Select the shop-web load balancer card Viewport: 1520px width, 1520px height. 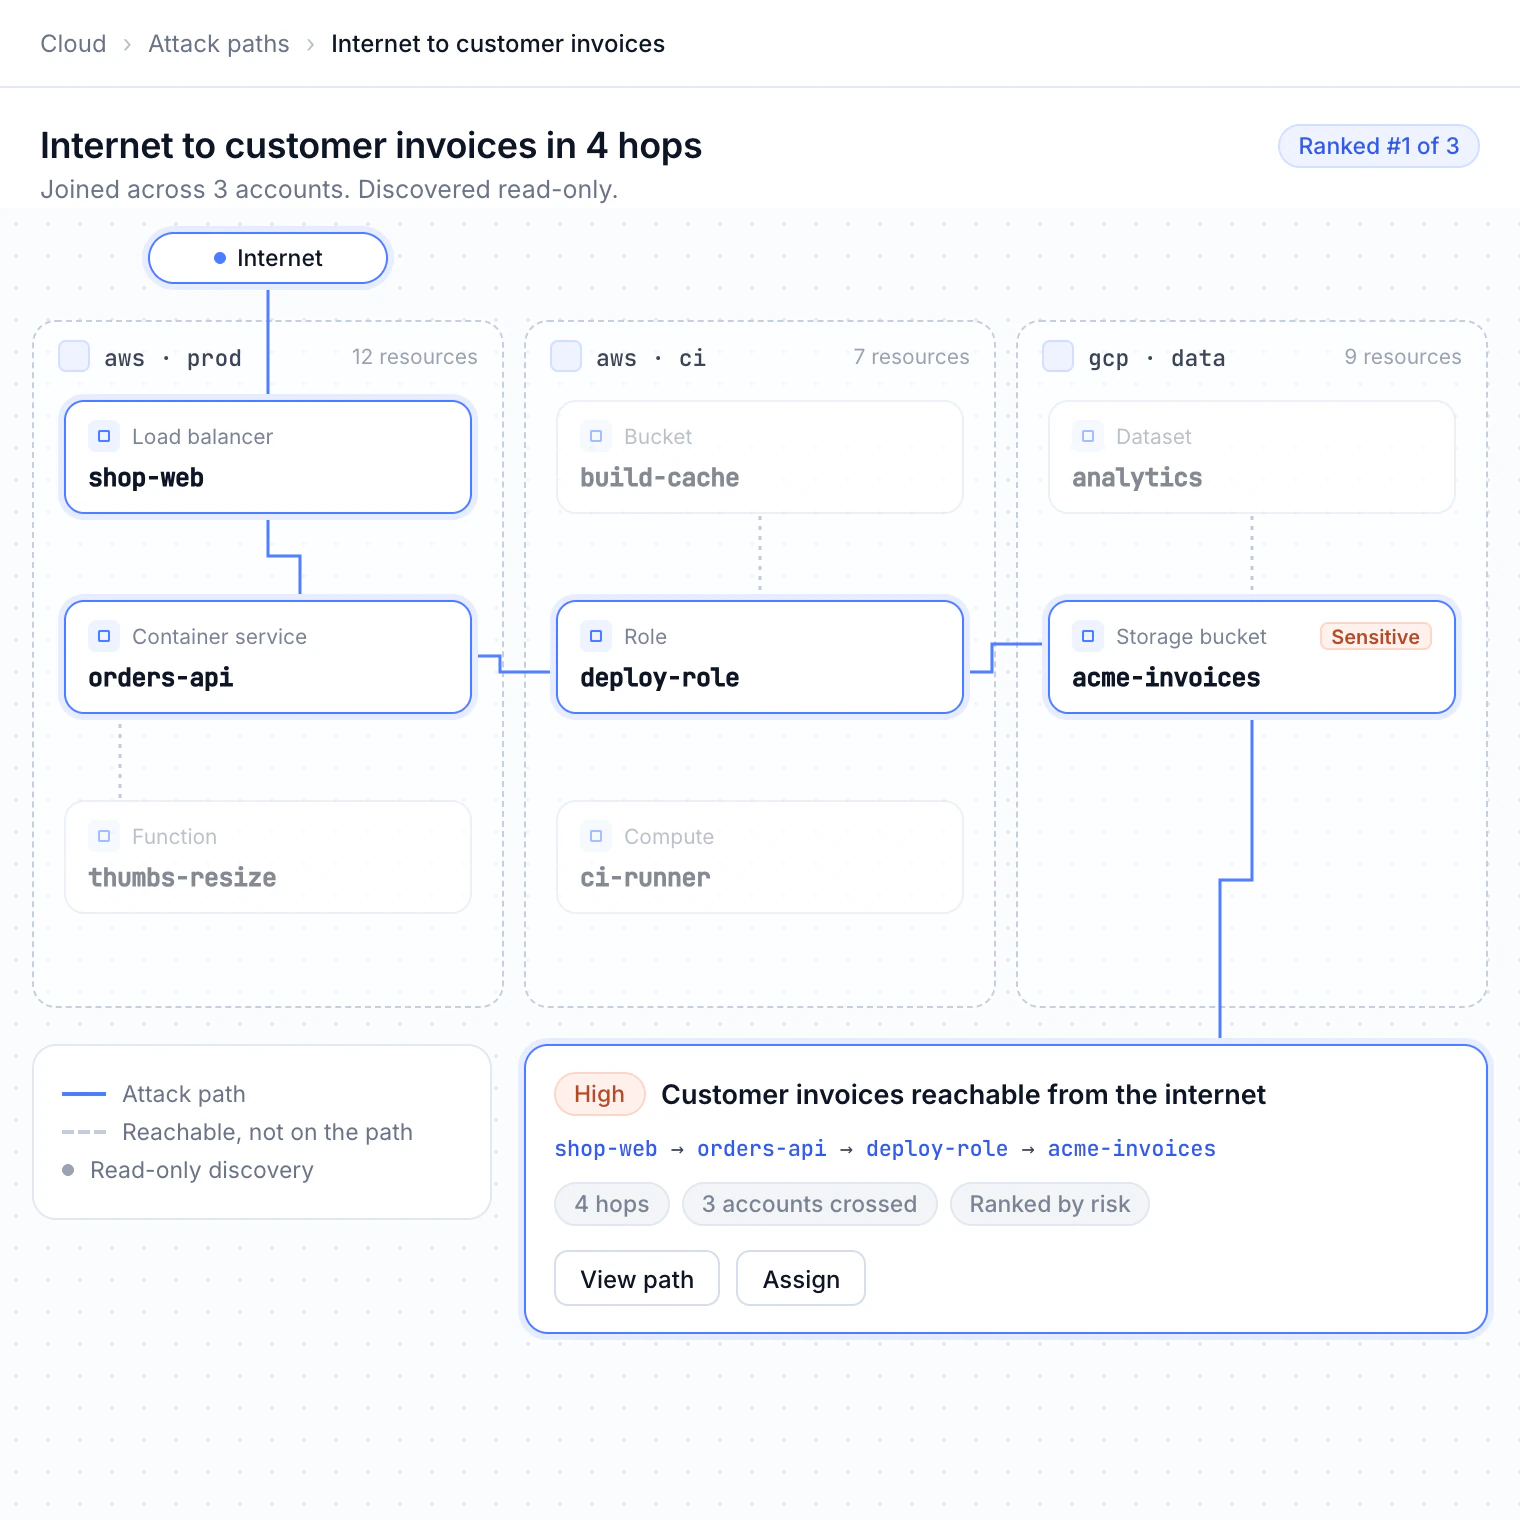tap(268, 457)
